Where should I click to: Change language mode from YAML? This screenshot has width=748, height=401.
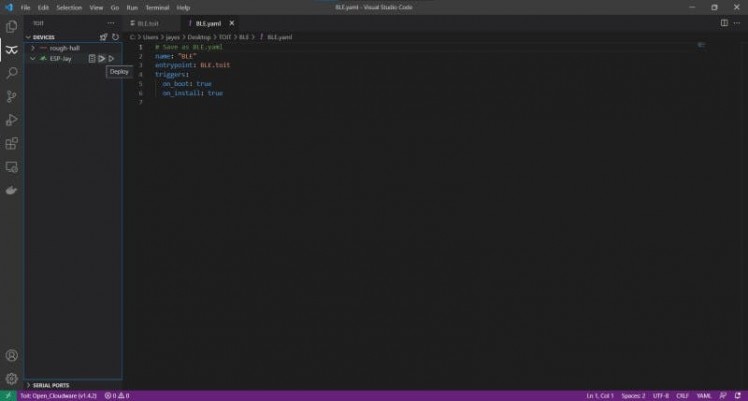(703, 396)
